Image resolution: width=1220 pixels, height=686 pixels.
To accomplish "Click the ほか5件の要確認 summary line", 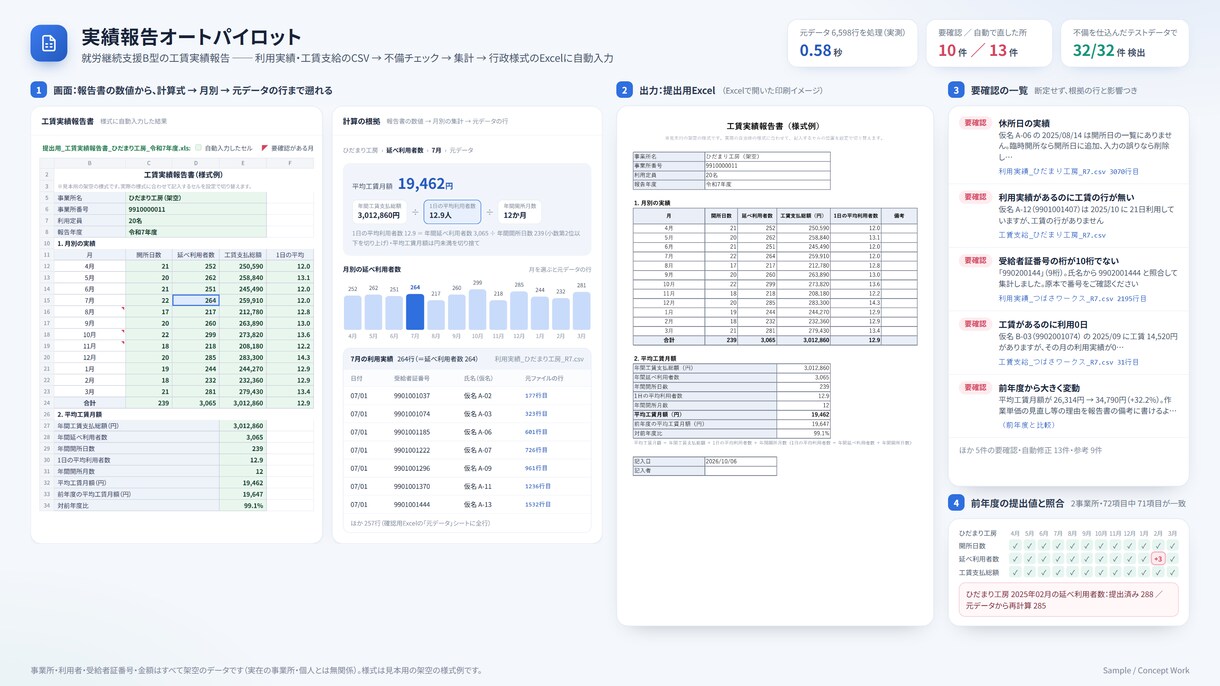I will point(1030,450).
